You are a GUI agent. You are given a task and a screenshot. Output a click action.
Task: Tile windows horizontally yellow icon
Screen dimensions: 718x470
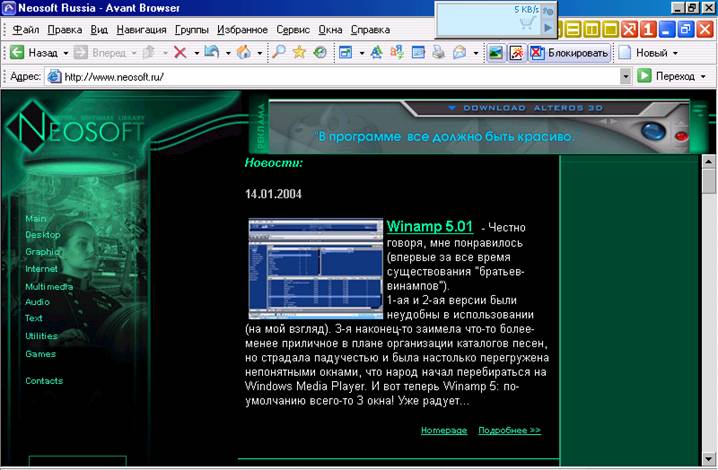tap(572, 29)
